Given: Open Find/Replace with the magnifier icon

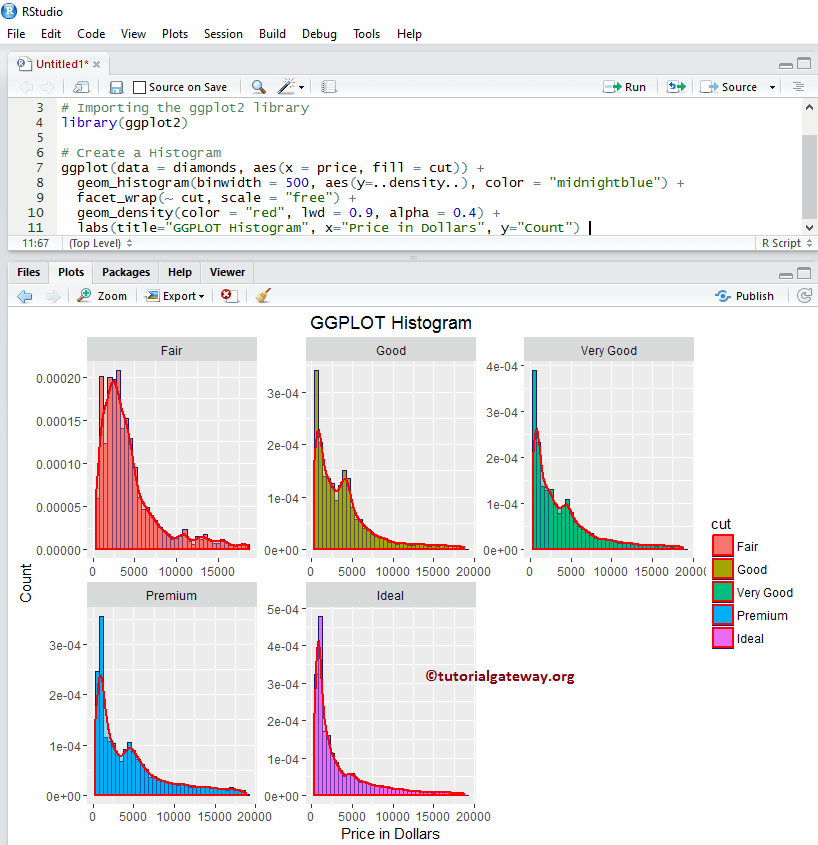Looking at the screenshot, I should coord(257,87).
